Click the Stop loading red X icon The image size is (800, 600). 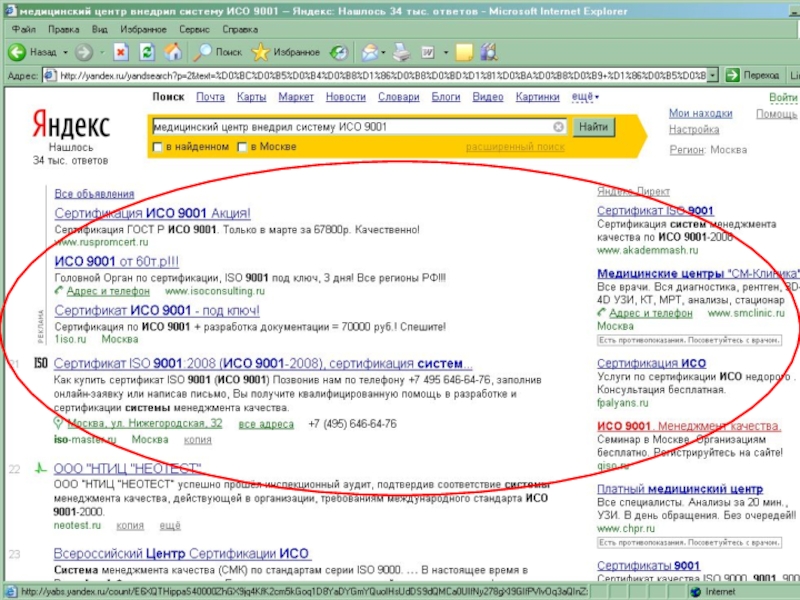click(x=121, y=51)
